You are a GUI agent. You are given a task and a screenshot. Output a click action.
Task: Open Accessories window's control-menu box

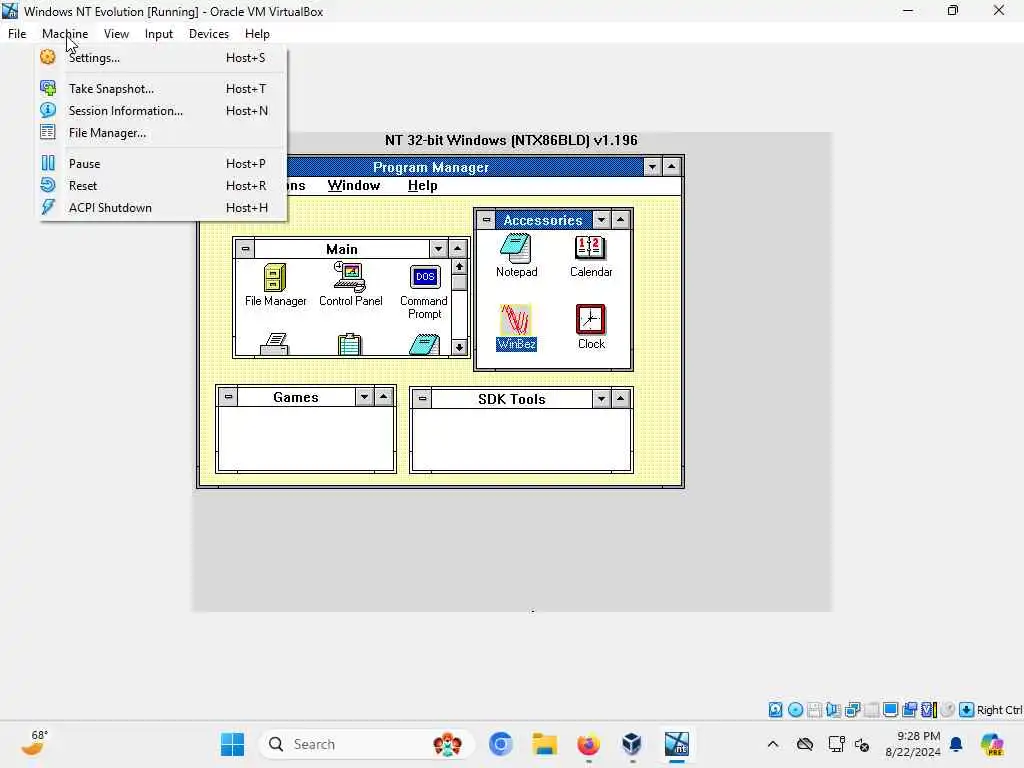pos(486,220)
